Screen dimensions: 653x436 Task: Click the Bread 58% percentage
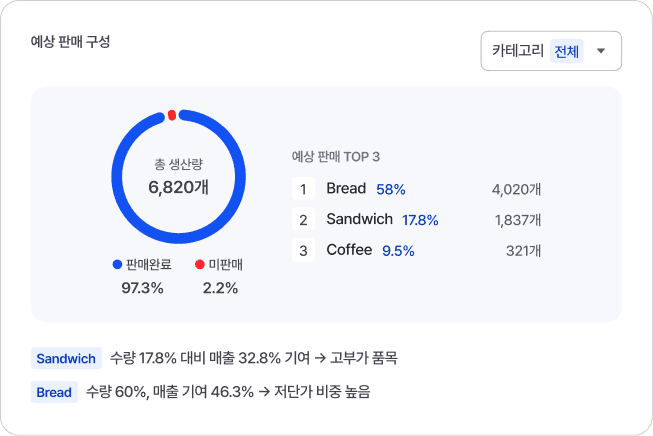391,189
